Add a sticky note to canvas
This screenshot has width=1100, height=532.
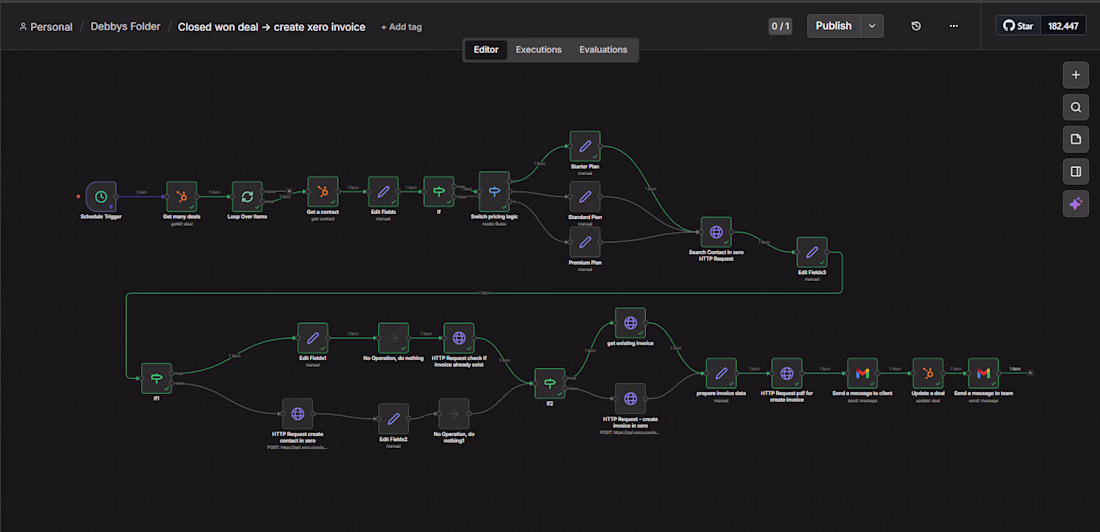pos(1075,140)
